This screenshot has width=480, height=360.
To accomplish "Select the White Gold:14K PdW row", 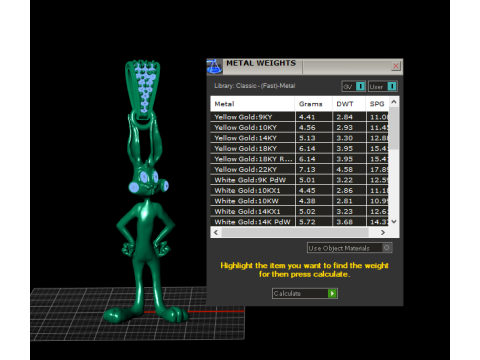I will [300, 222].
